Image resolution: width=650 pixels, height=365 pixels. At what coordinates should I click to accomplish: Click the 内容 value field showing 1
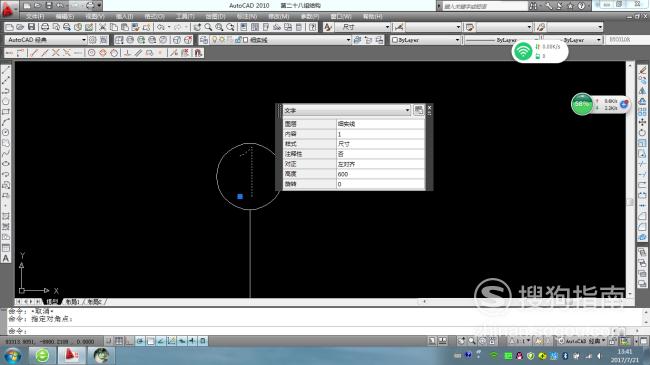click(x=380, y=134)
